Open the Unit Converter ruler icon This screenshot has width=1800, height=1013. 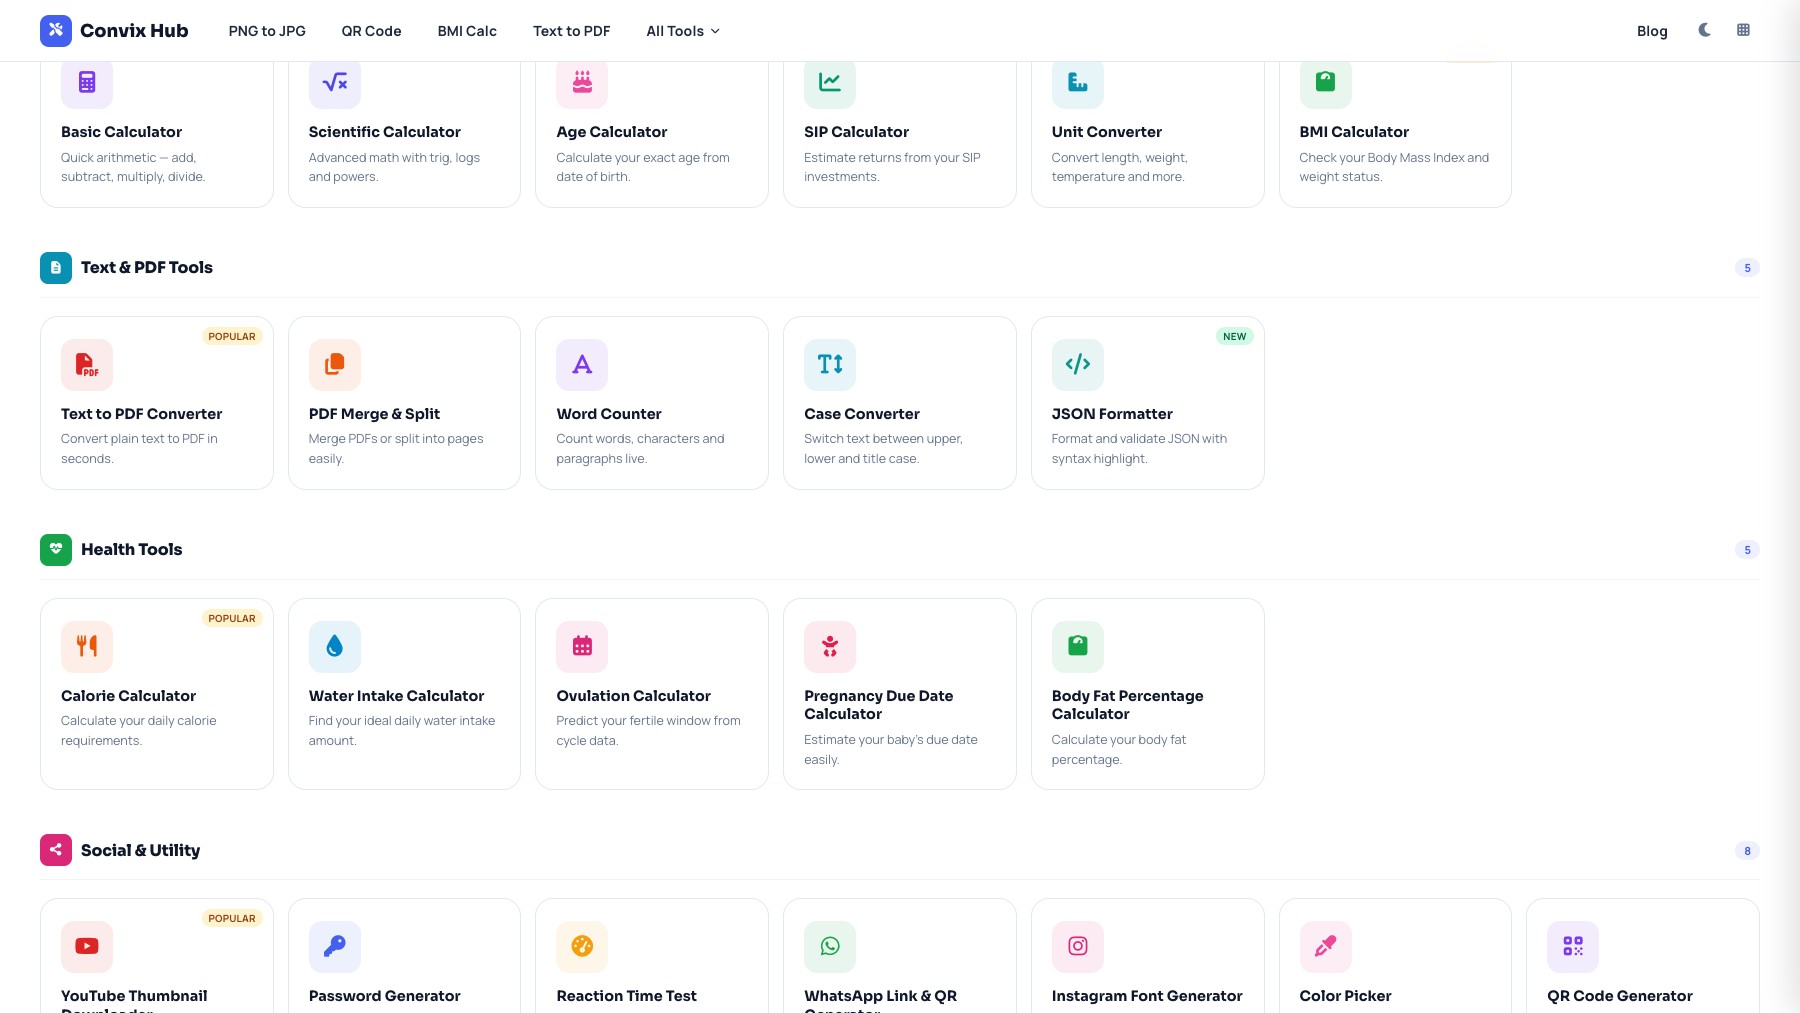pyautogui.click(x=1078, y=82)
